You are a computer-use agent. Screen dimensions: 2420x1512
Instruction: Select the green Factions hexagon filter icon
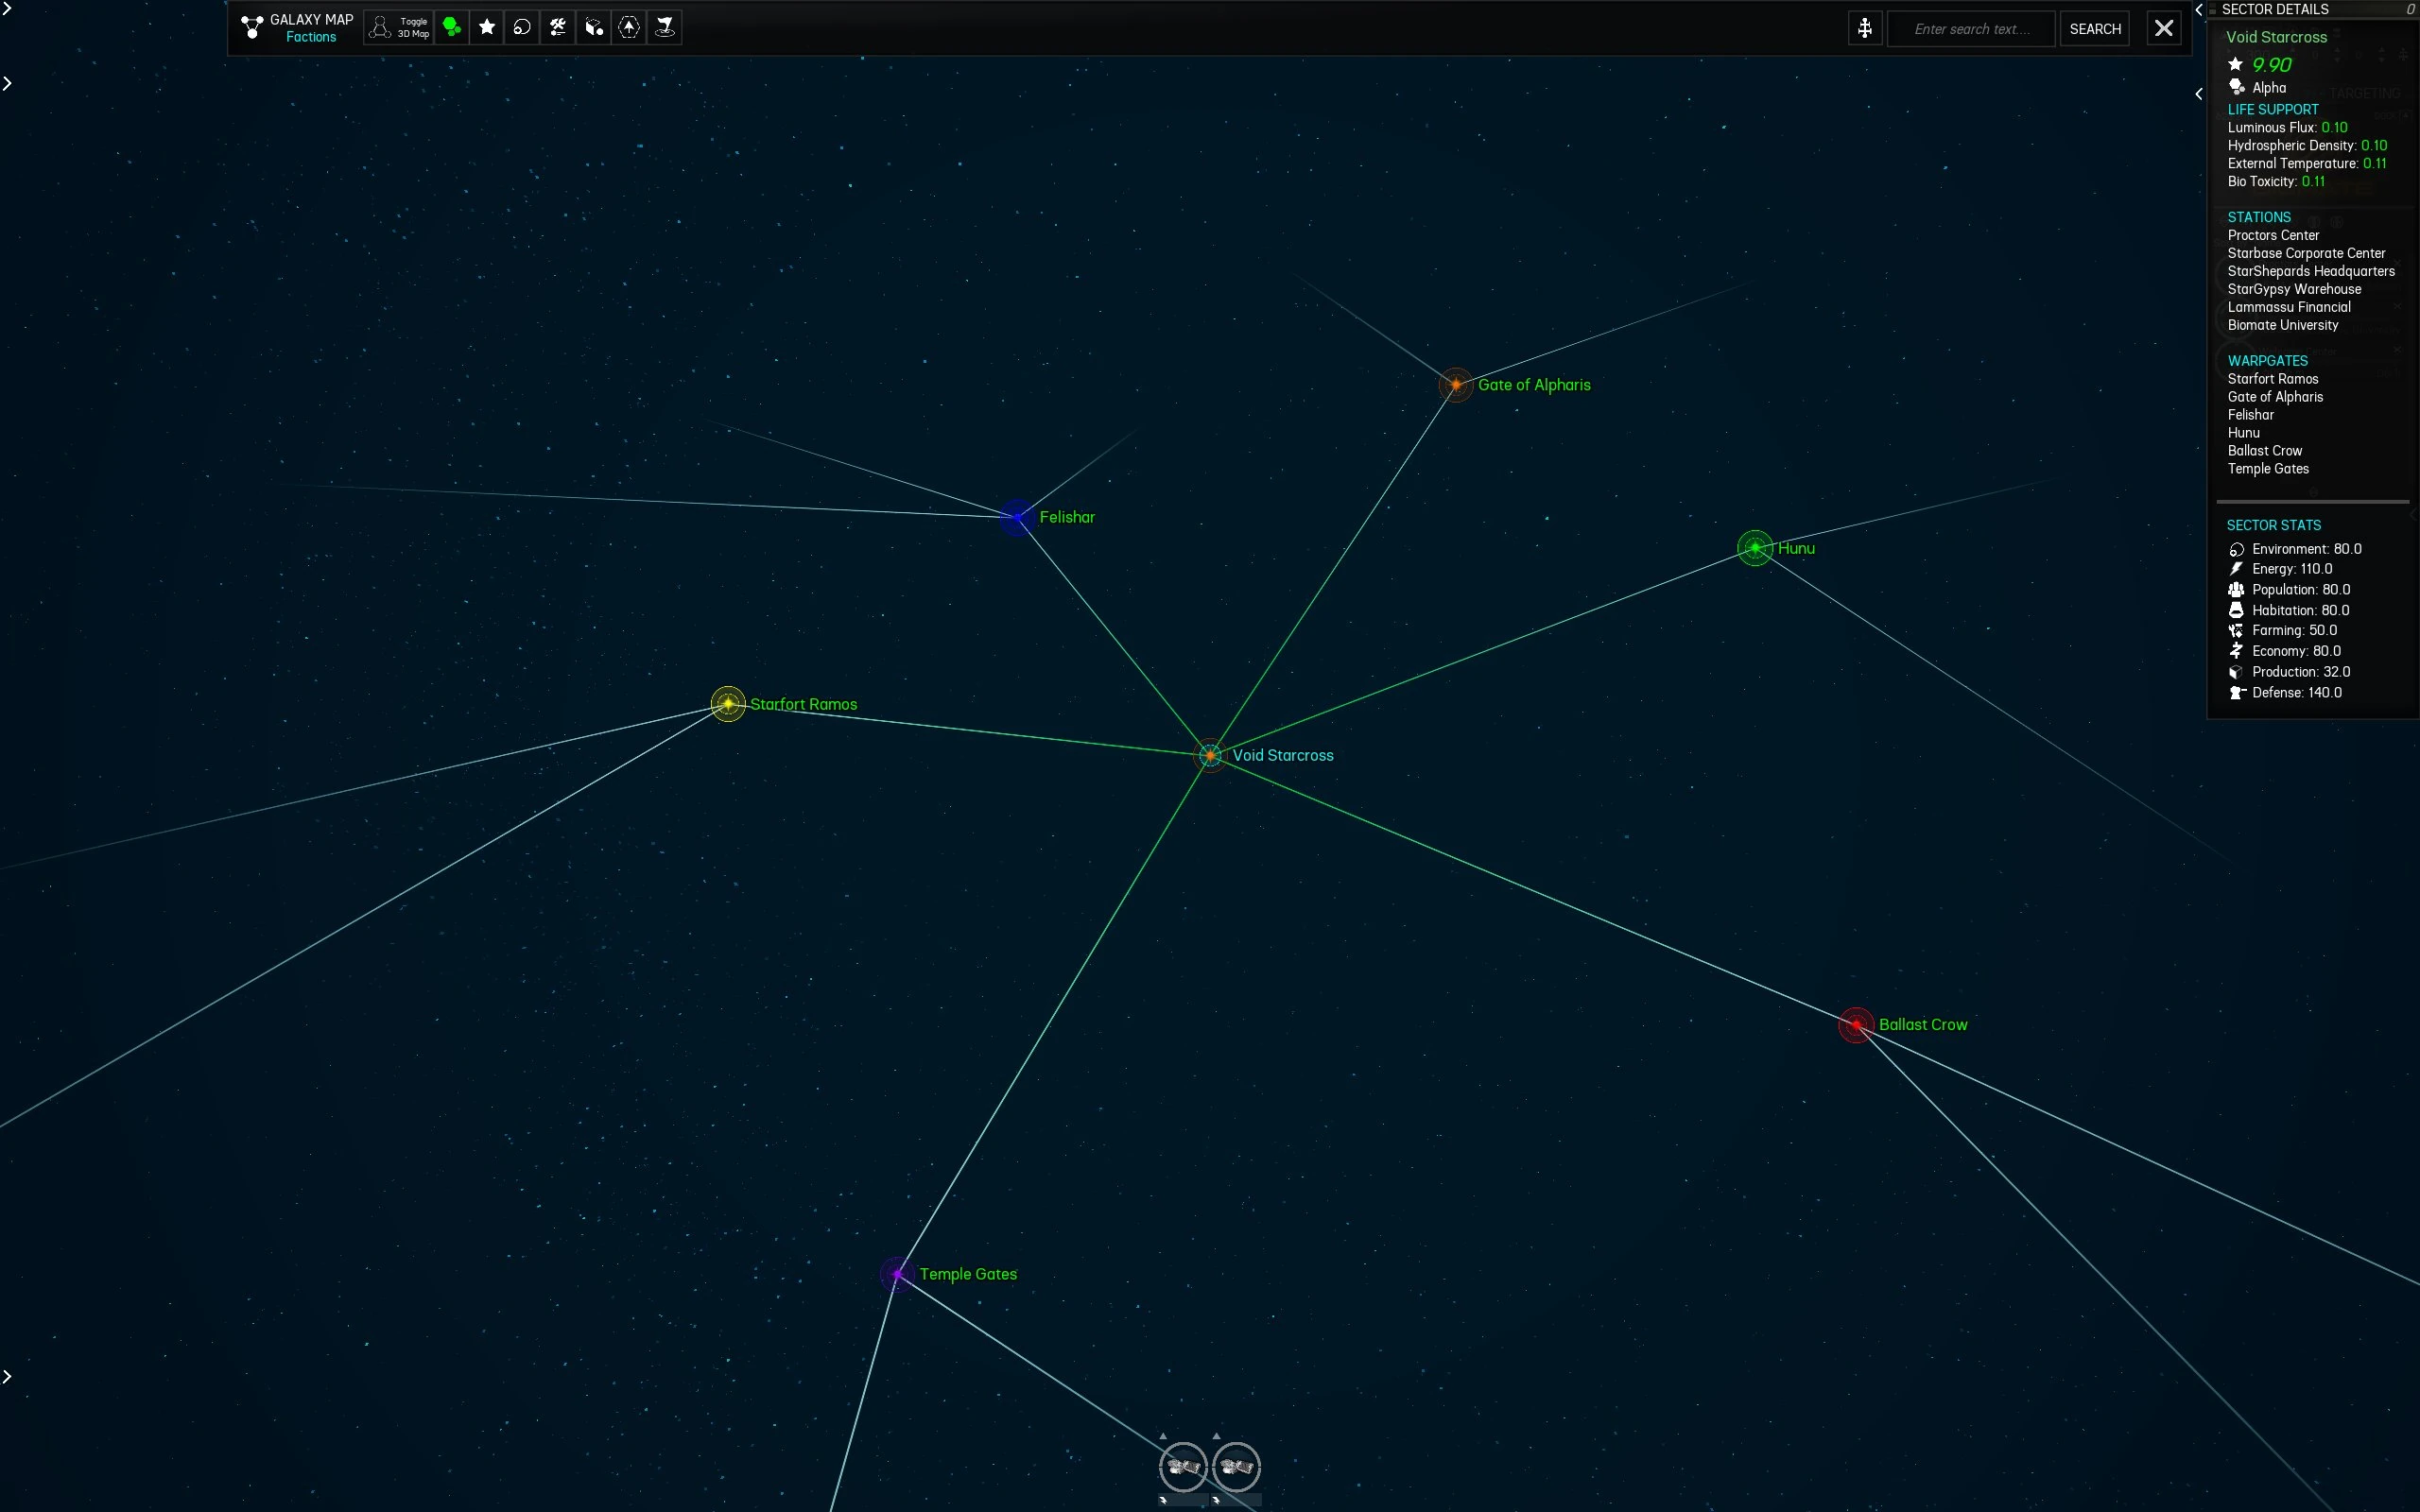pyautogui.click(x=451, y=27)
